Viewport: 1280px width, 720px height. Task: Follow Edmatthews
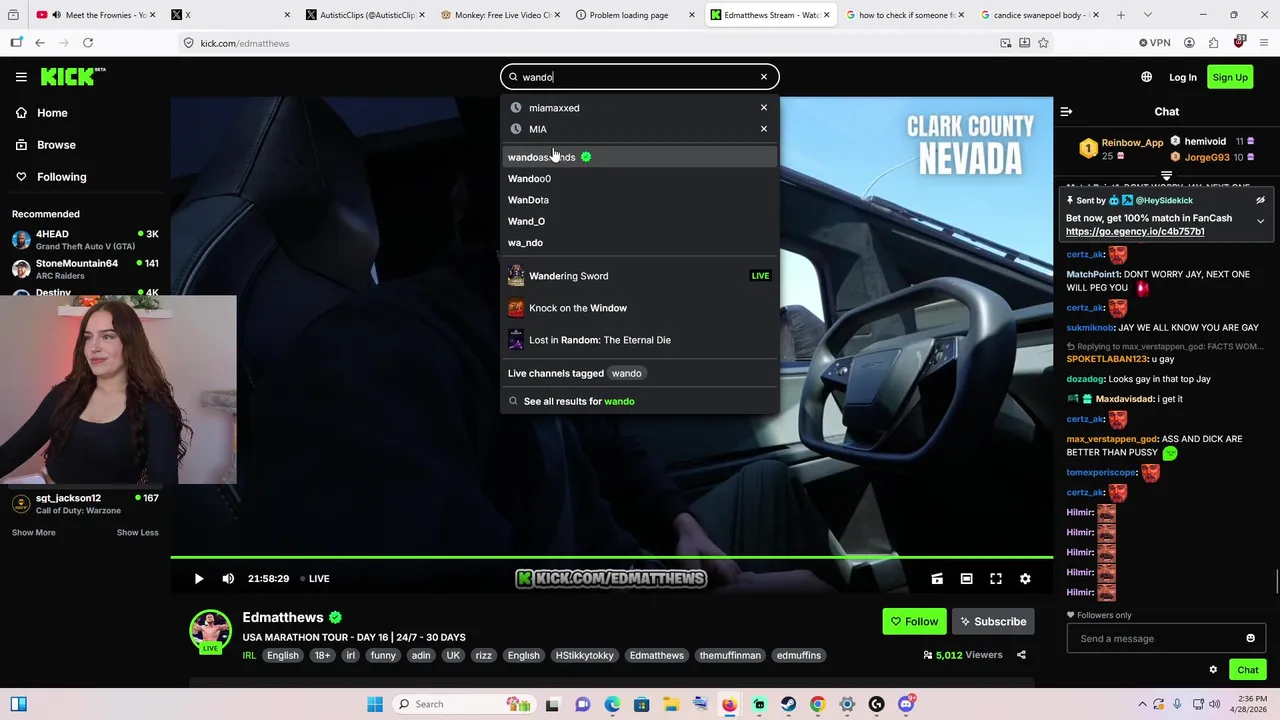[914, 622]
